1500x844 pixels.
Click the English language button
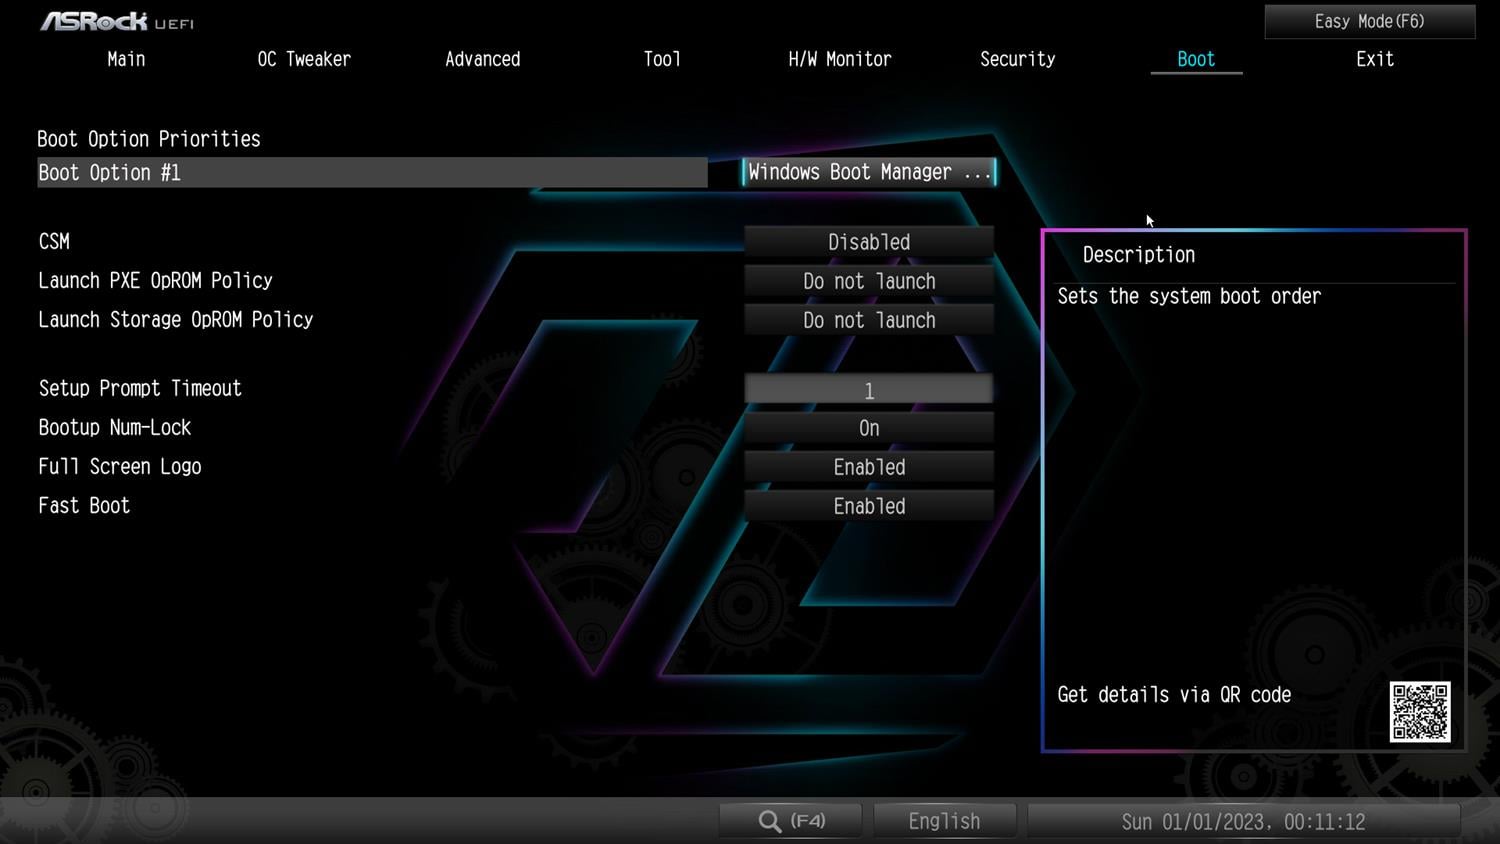tap(944, 821)
